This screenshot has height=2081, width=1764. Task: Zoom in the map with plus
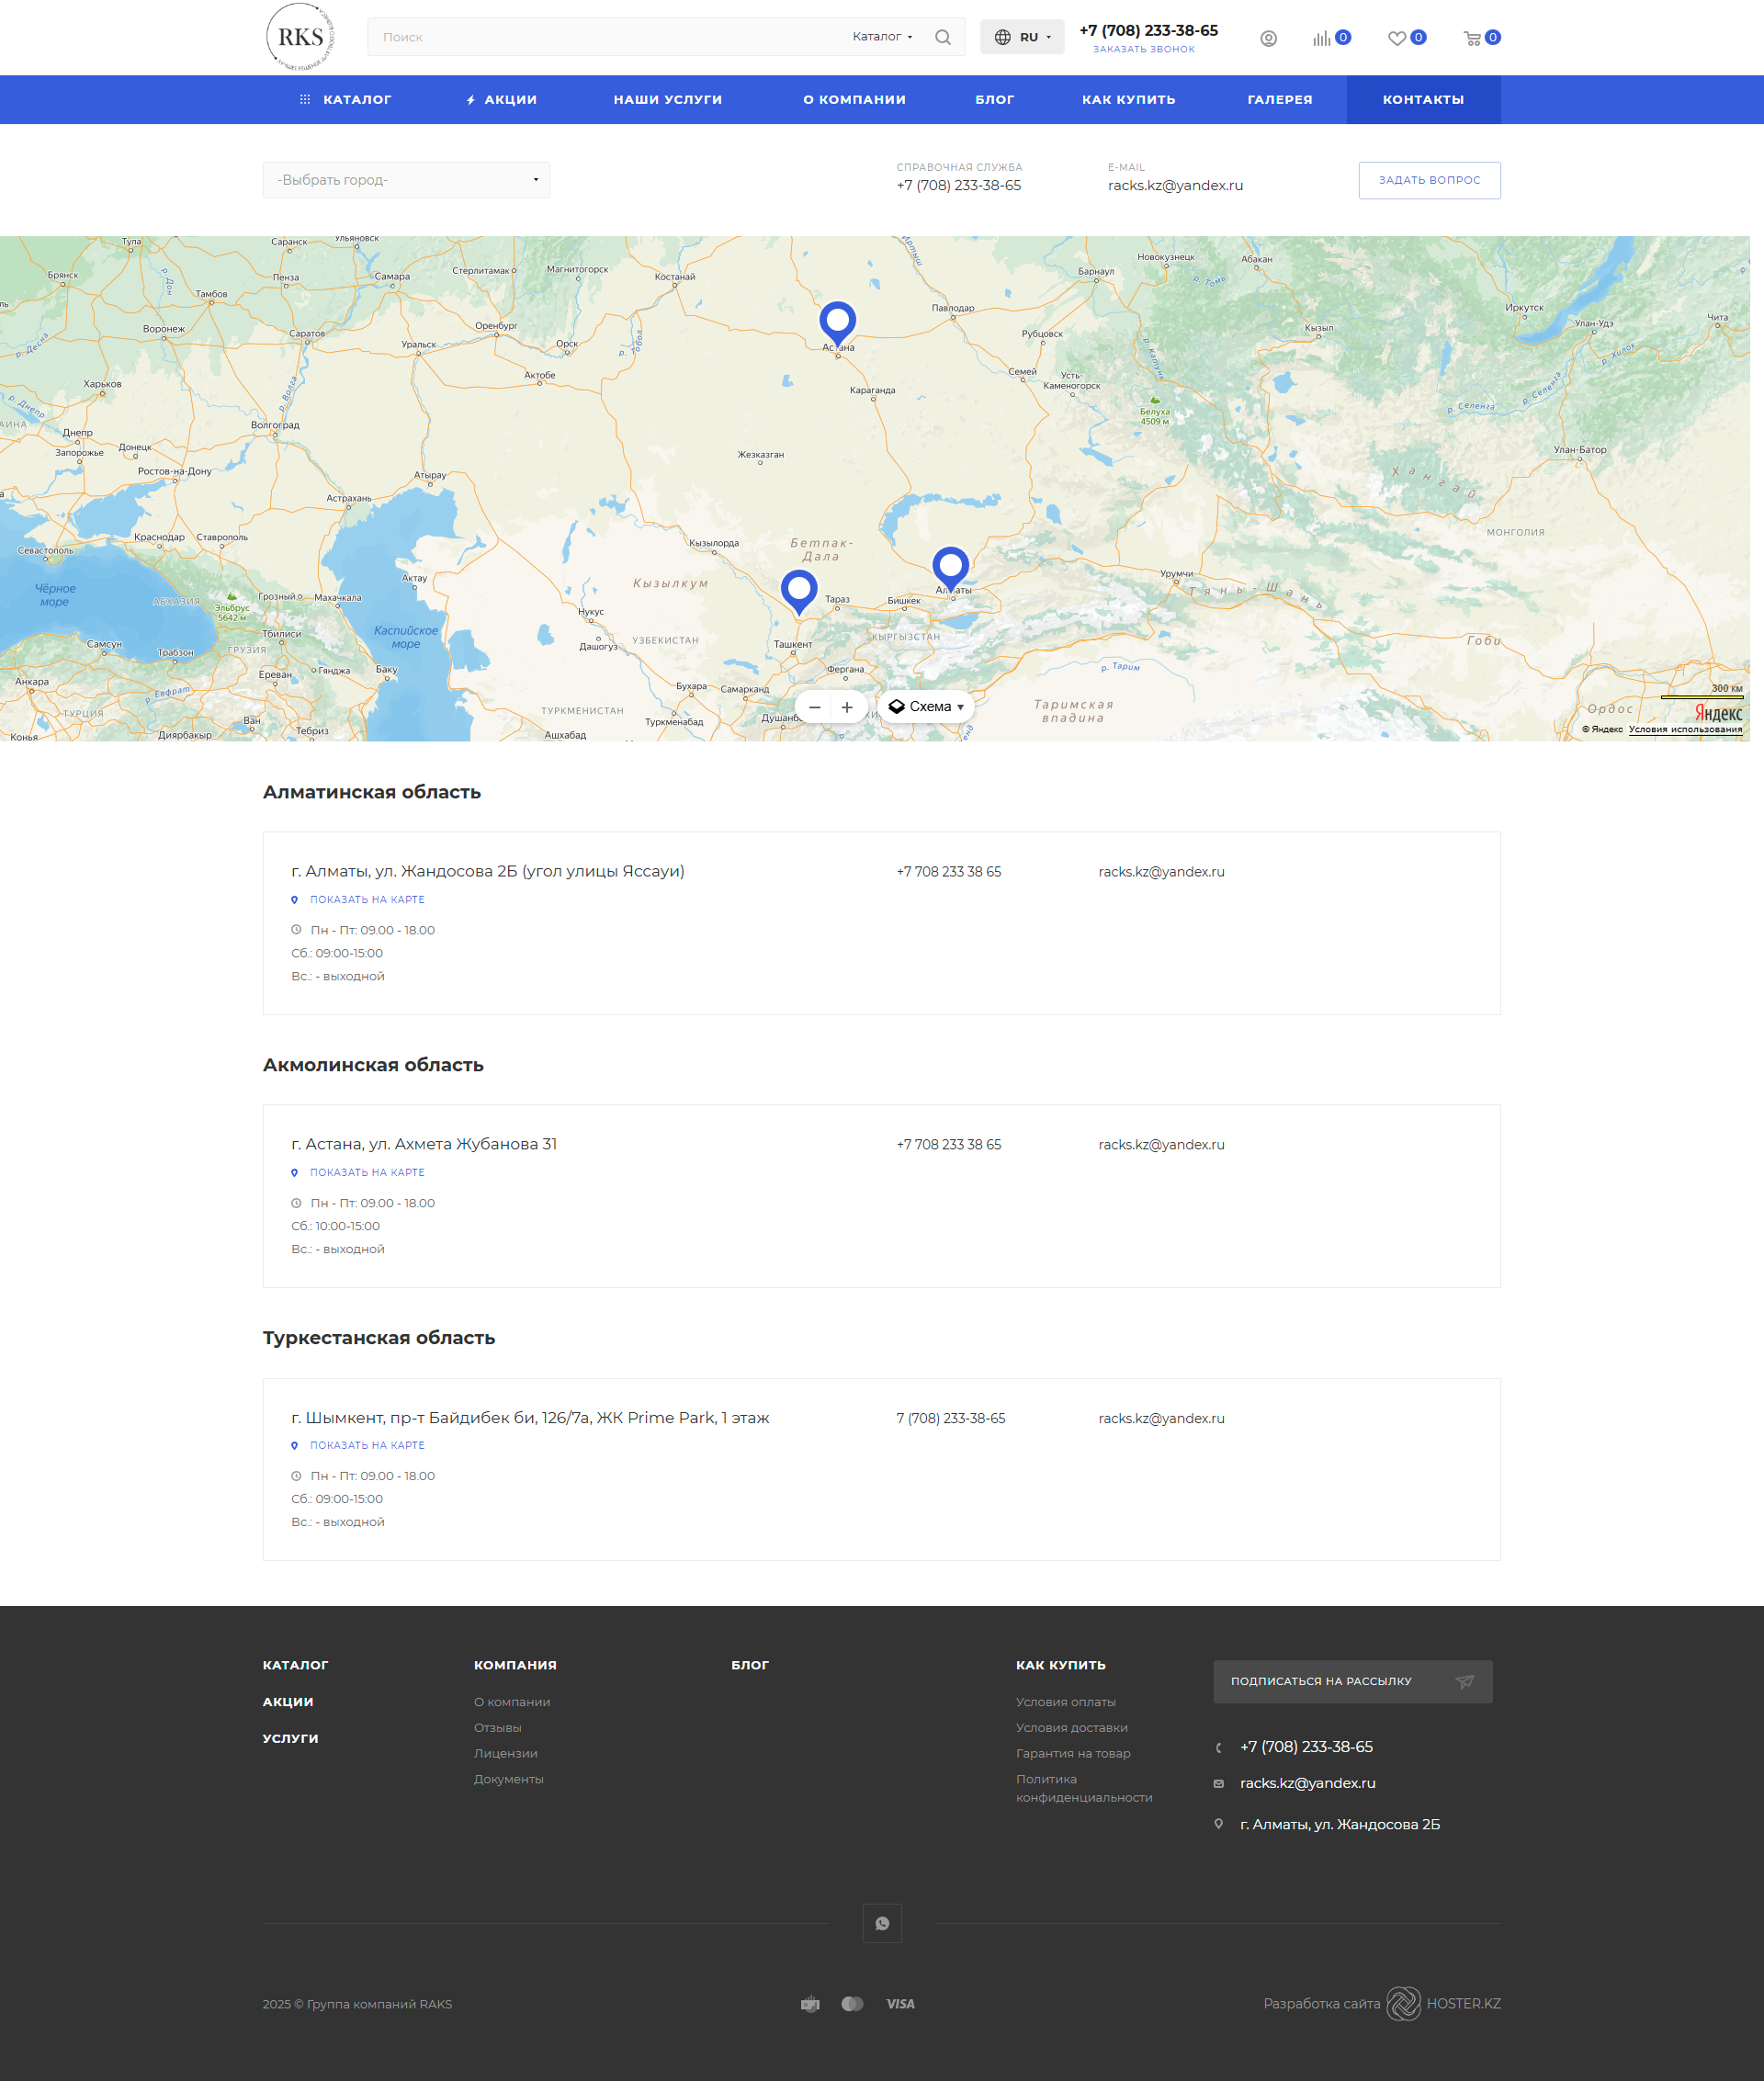tap(847, 707)
